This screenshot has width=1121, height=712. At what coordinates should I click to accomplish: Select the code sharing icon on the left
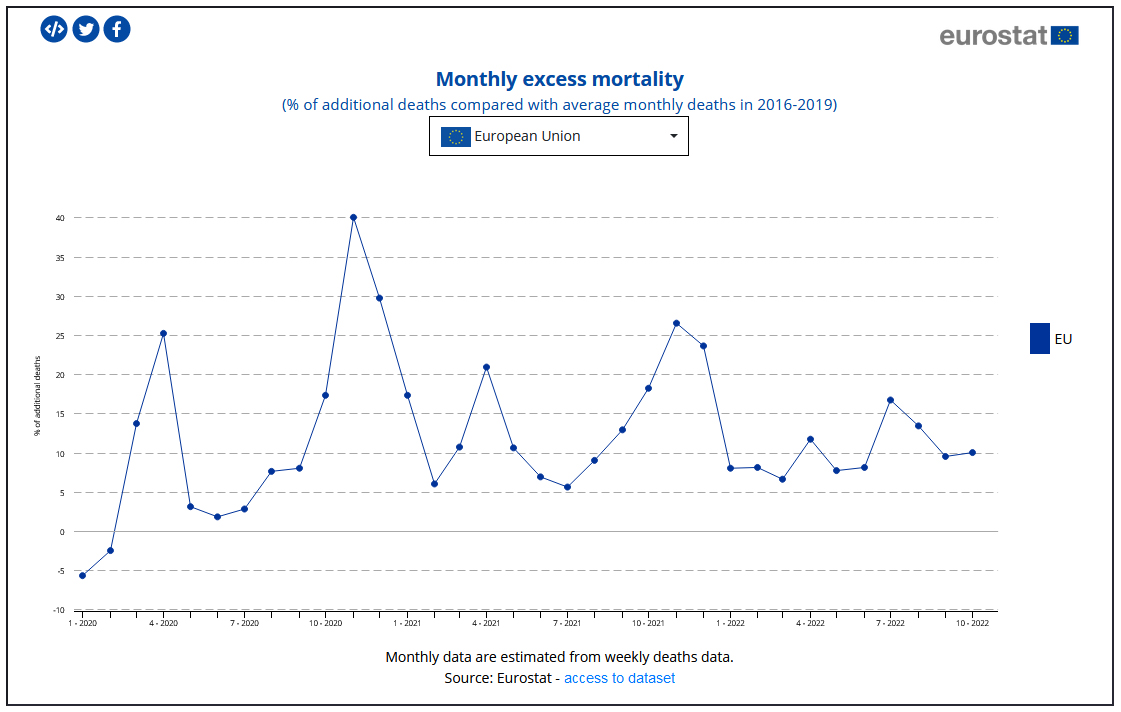(x=55, y=29)
